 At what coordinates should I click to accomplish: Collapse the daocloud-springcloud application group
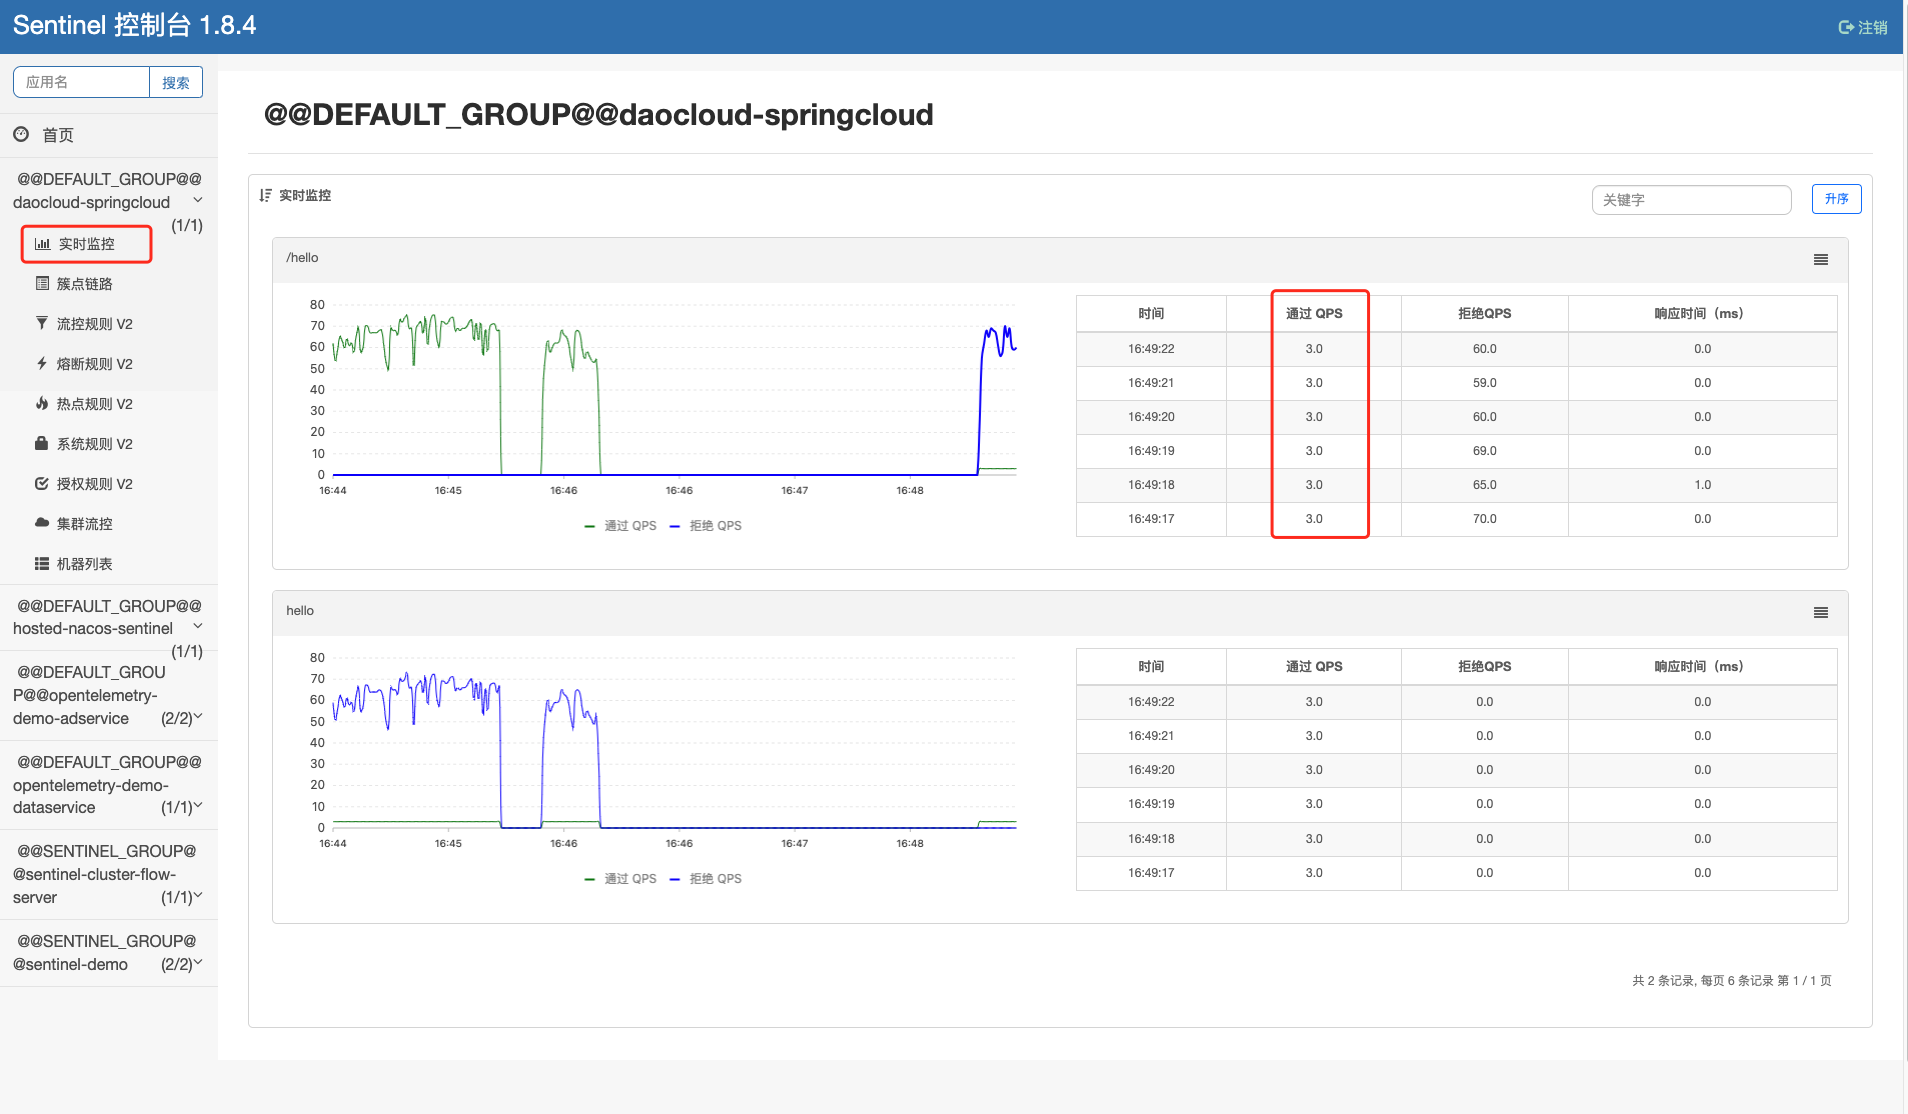click(198, 200)
